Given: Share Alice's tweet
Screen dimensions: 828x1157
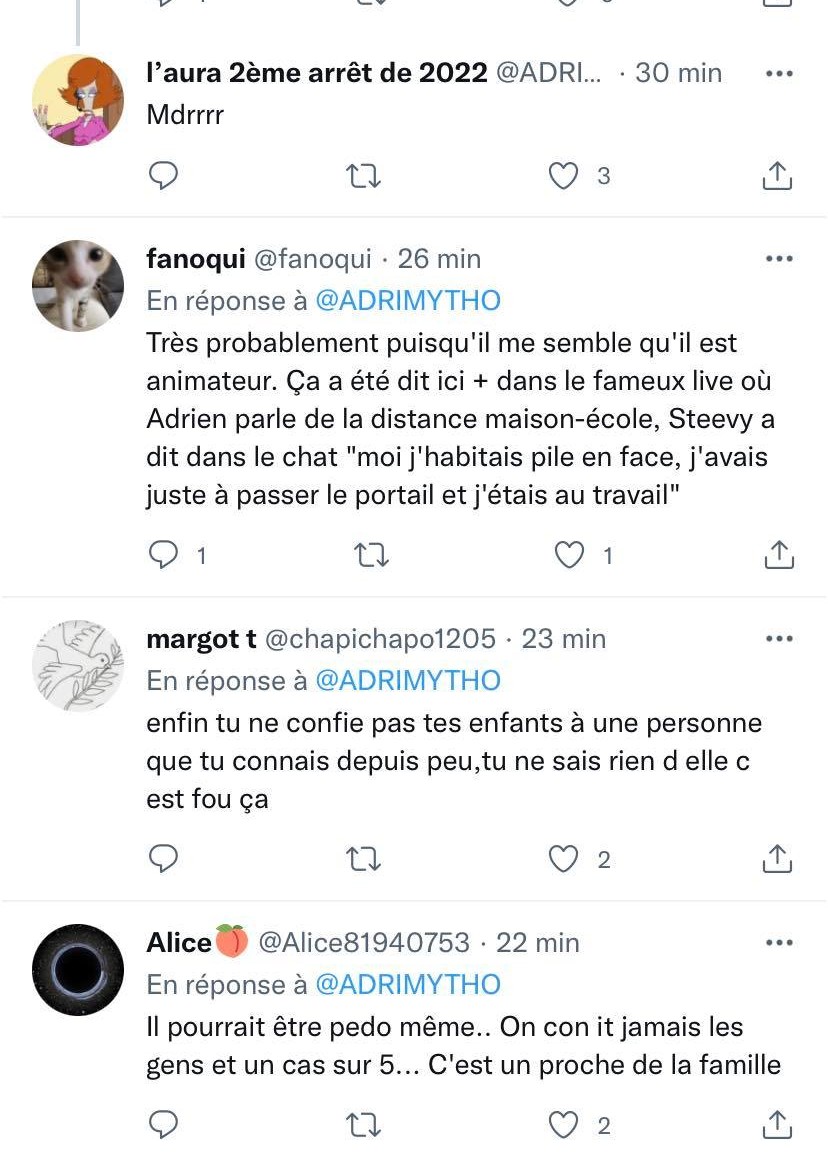Looking at the screenshot, I should pyautogui.click(x=778, y=1126).
